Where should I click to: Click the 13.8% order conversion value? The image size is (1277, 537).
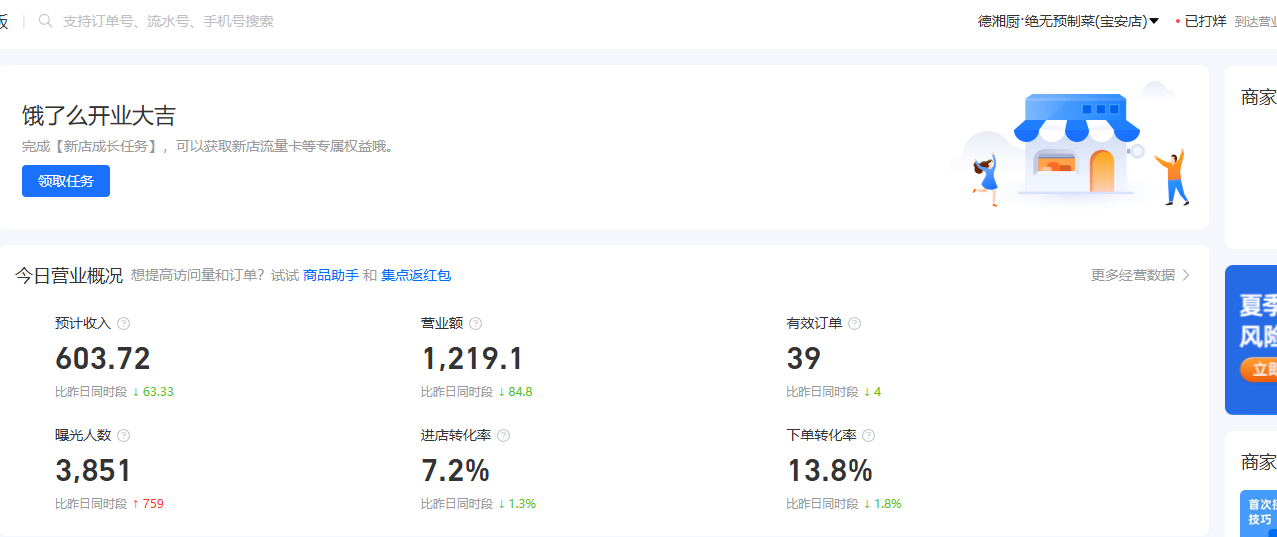pos(830,470)
